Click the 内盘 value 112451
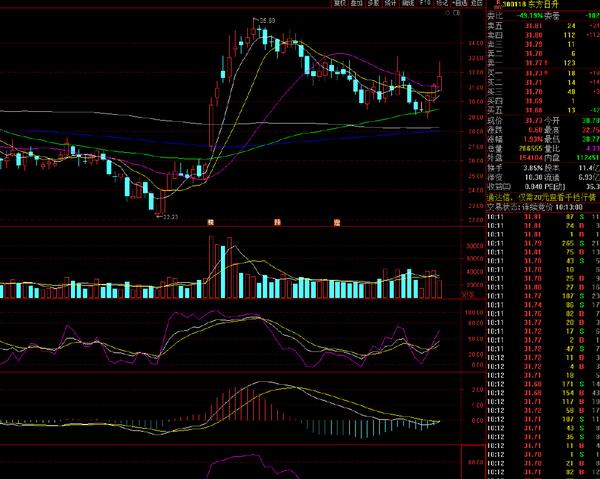The height and width of the screenshot is (479, 600). coord(589,158)
